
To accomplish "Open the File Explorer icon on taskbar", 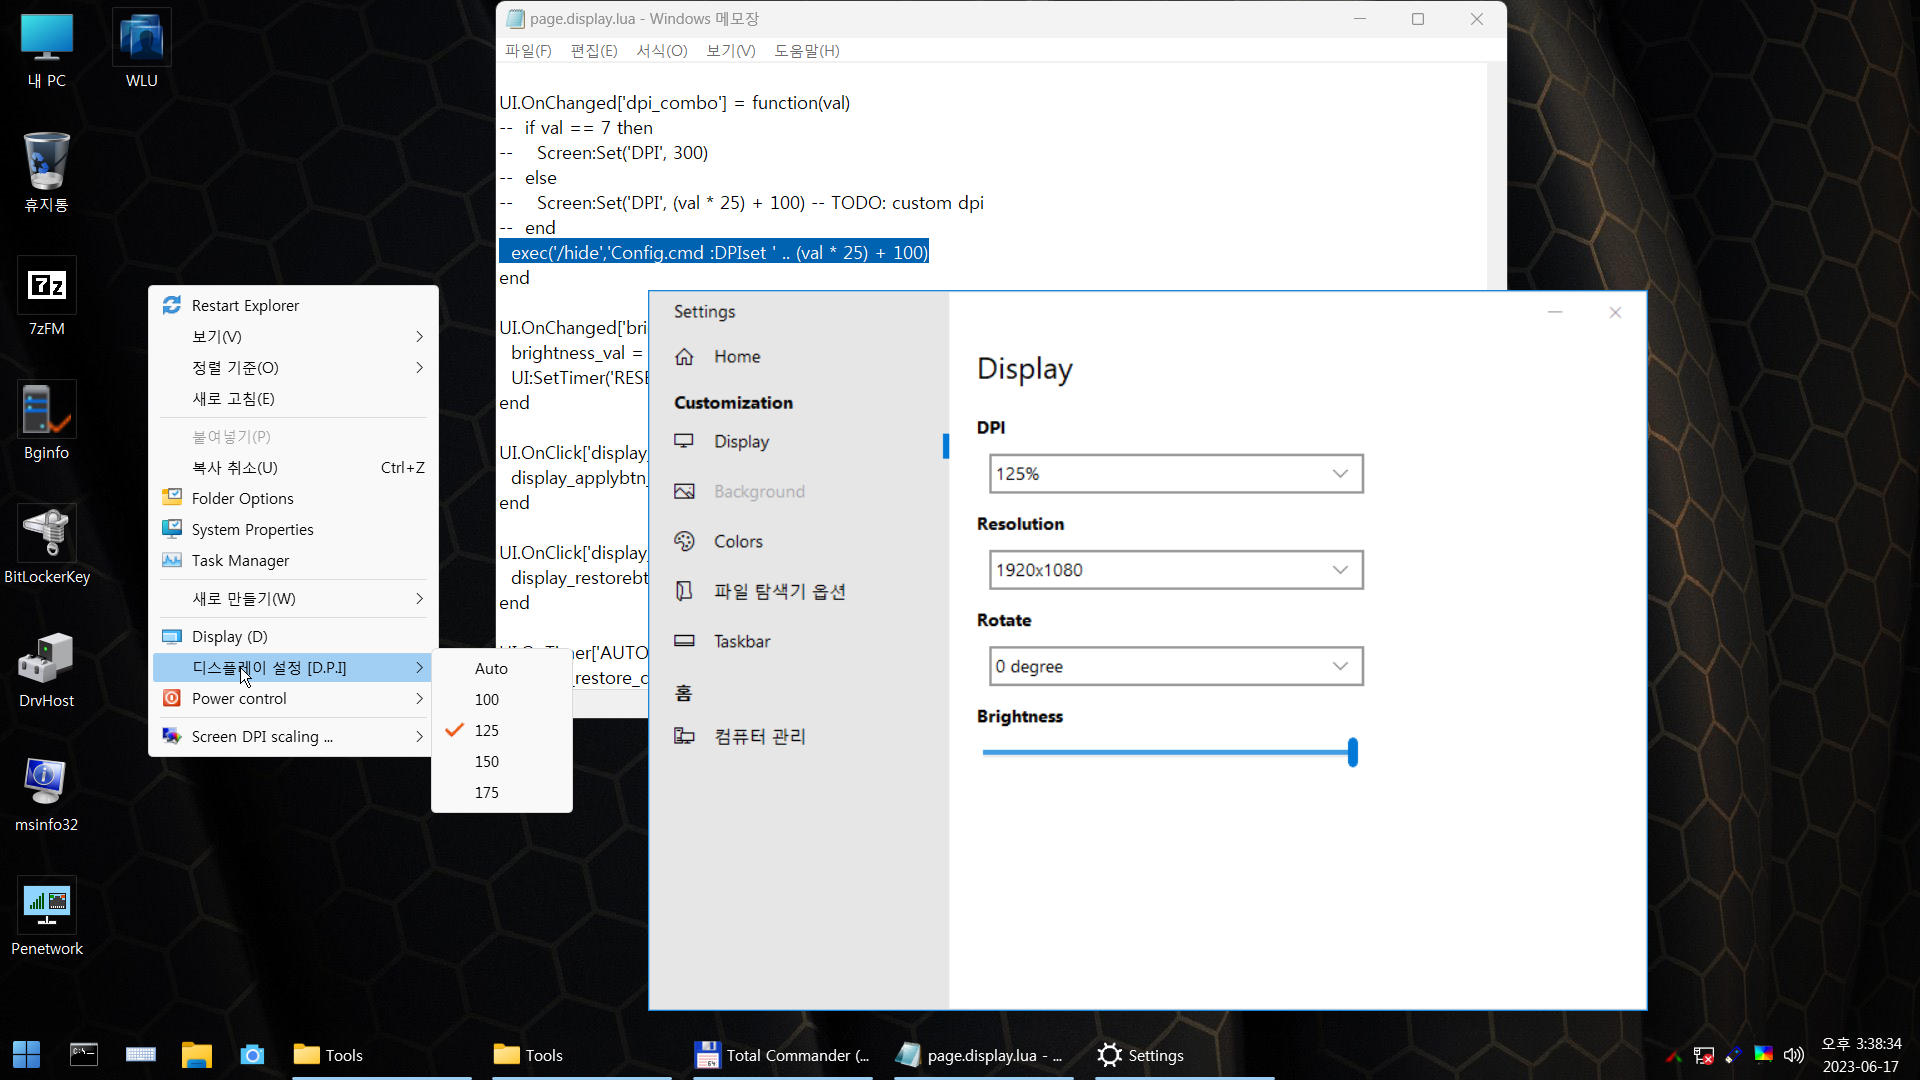I will 197,1055.
